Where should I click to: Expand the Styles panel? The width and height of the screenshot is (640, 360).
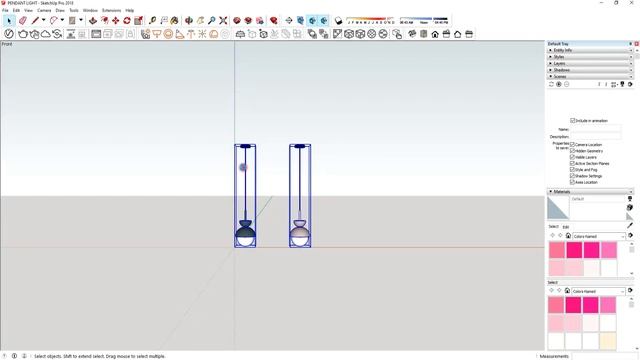[x=590, y=57]
